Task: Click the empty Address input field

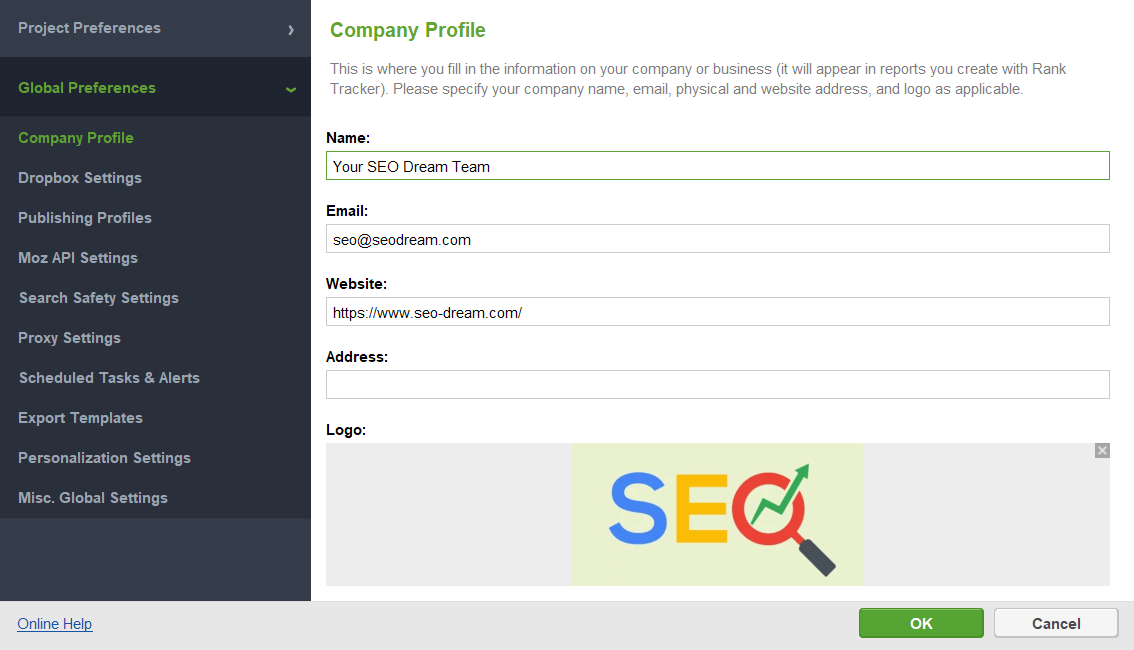Action: pyautogui.click(x=717, y=384)
